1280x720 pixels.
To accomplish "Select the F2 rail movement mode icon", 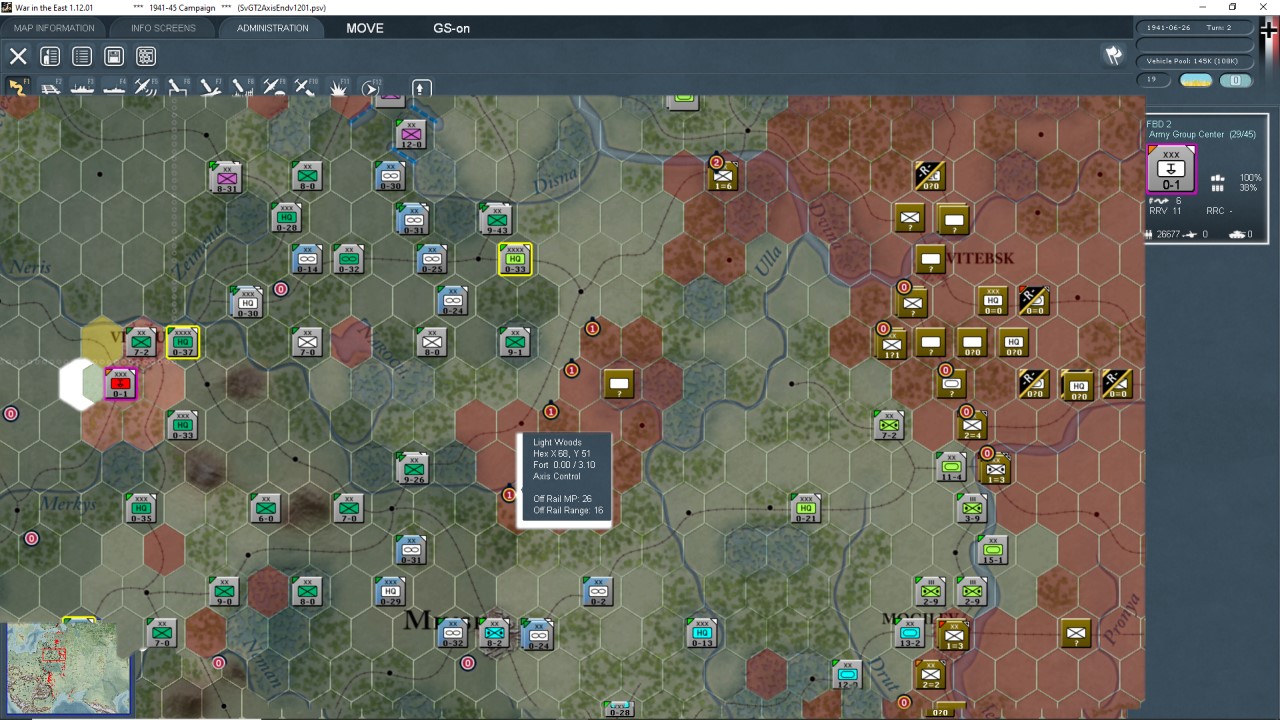I will [50, 88].
